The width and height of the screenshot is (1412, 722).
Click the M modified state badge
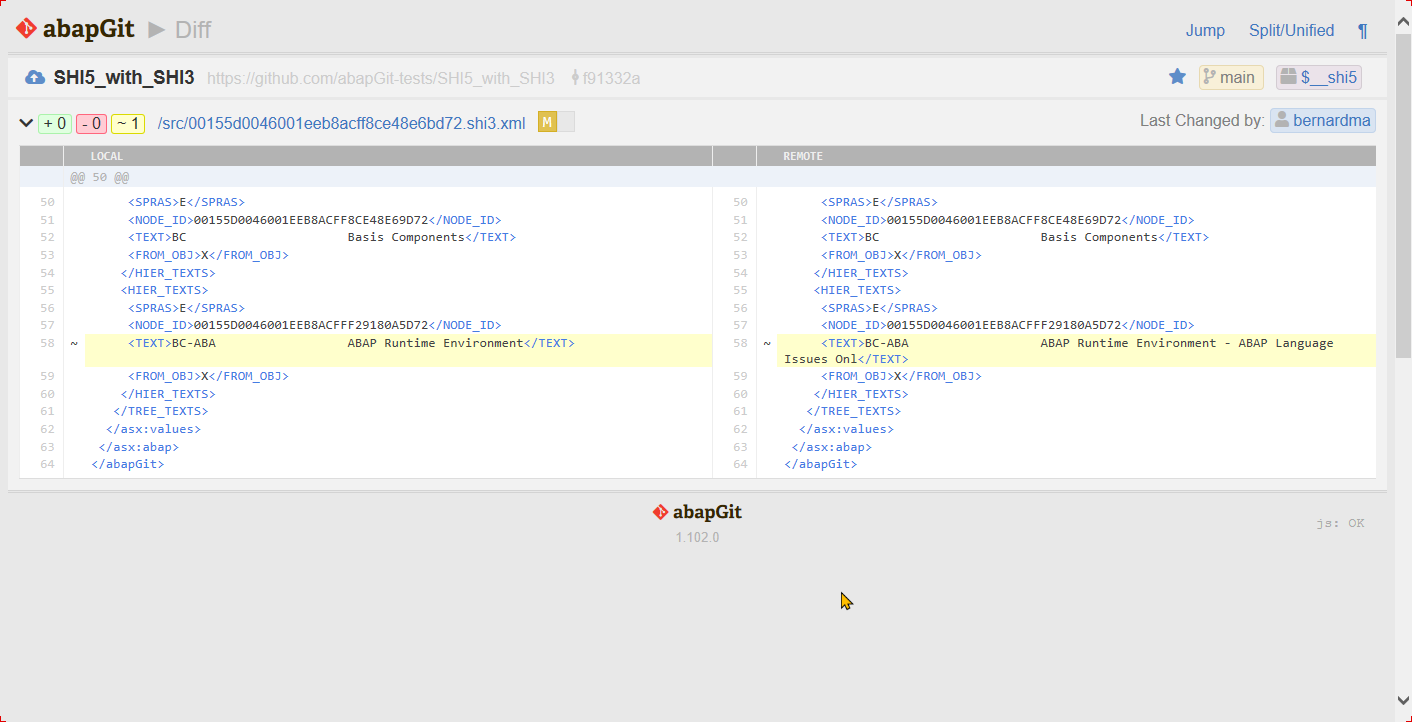click(x=547, y=122)
